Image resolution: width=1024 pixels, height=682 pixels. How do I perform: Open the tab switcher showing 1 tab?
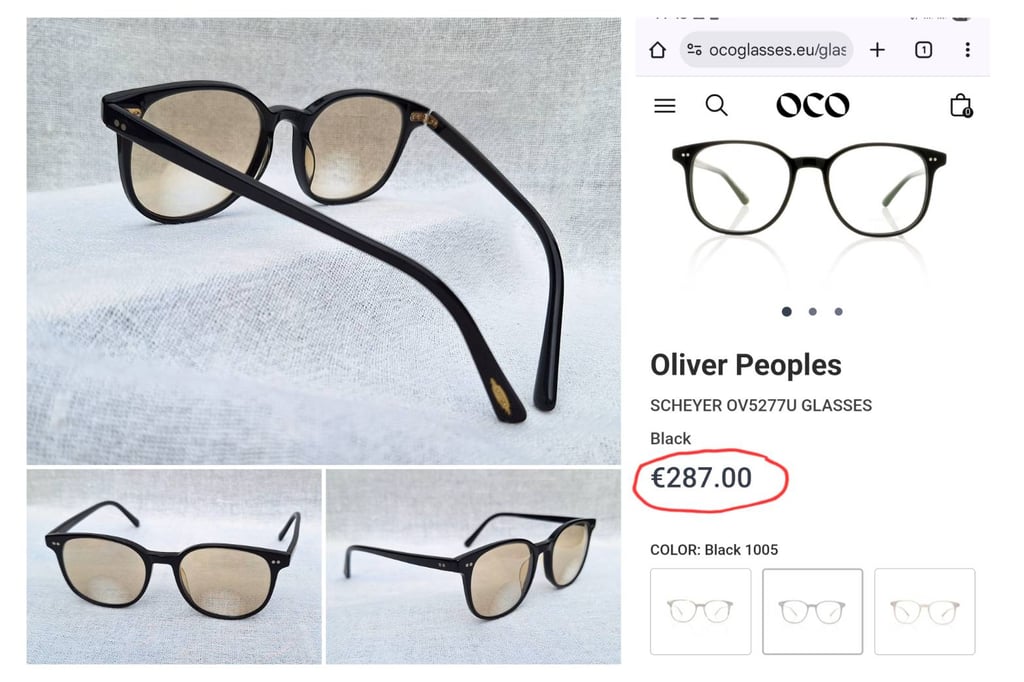point(923,50)
